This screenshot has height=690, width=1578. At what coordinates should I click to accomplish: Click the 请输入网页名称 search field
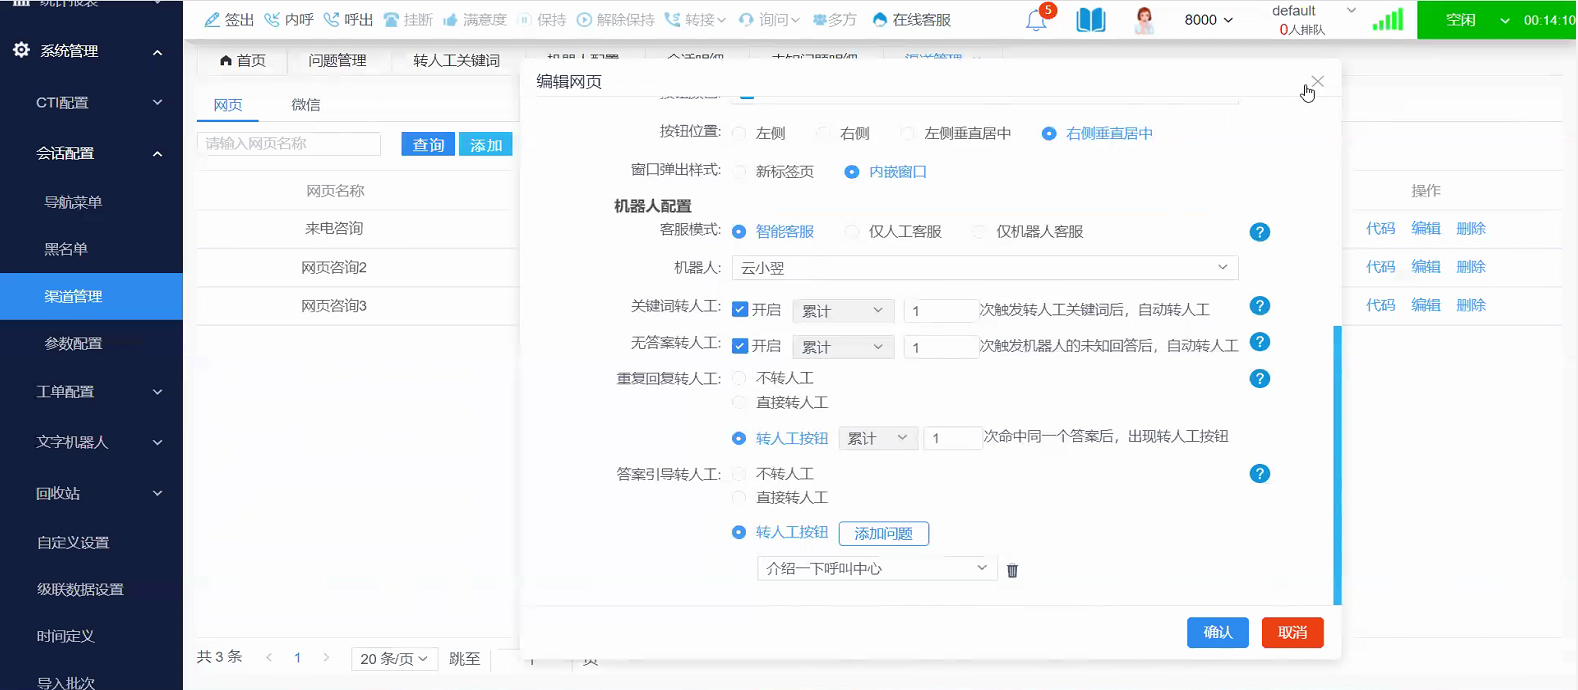tap(289, 144)
